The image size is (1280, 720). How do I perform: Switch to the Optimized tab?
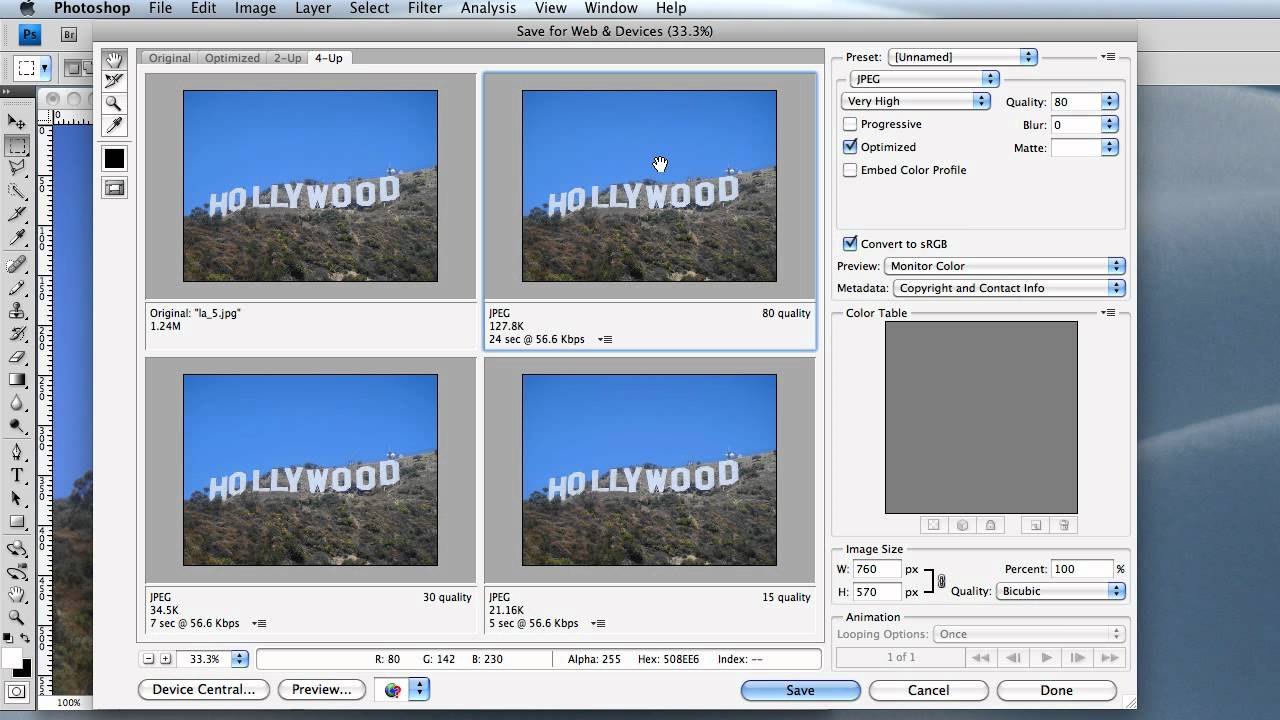point(232,58)
